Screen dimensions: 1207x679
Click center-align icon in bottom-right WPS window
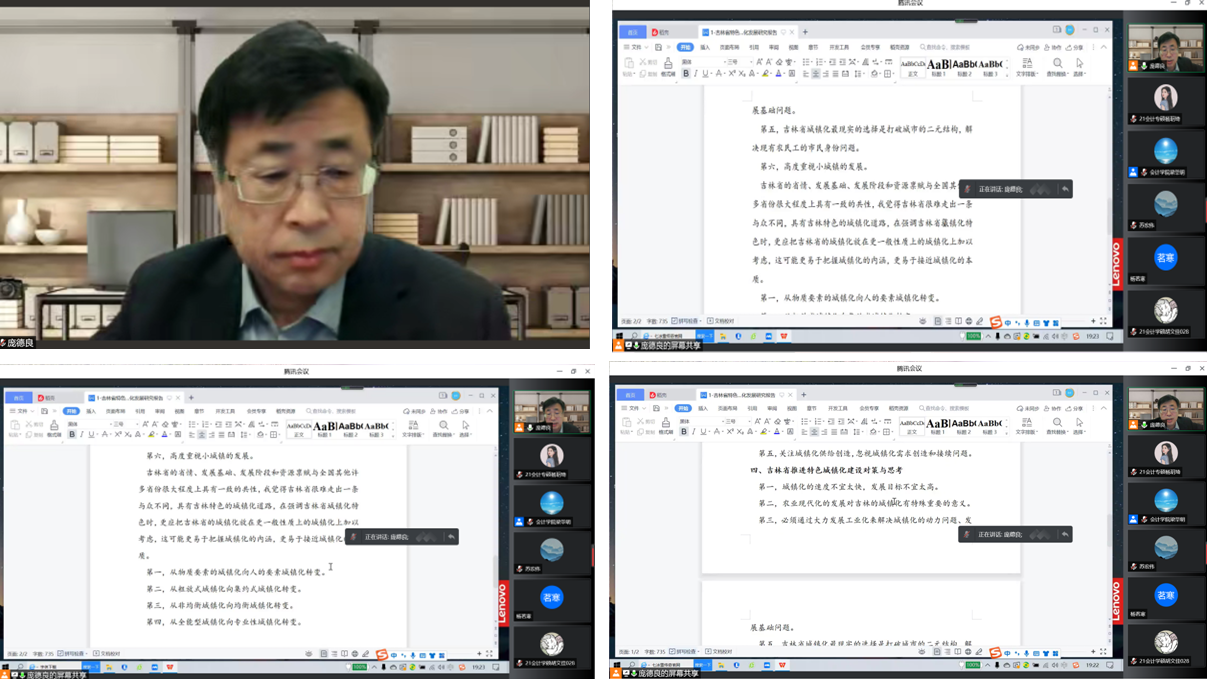pos(815,432)
